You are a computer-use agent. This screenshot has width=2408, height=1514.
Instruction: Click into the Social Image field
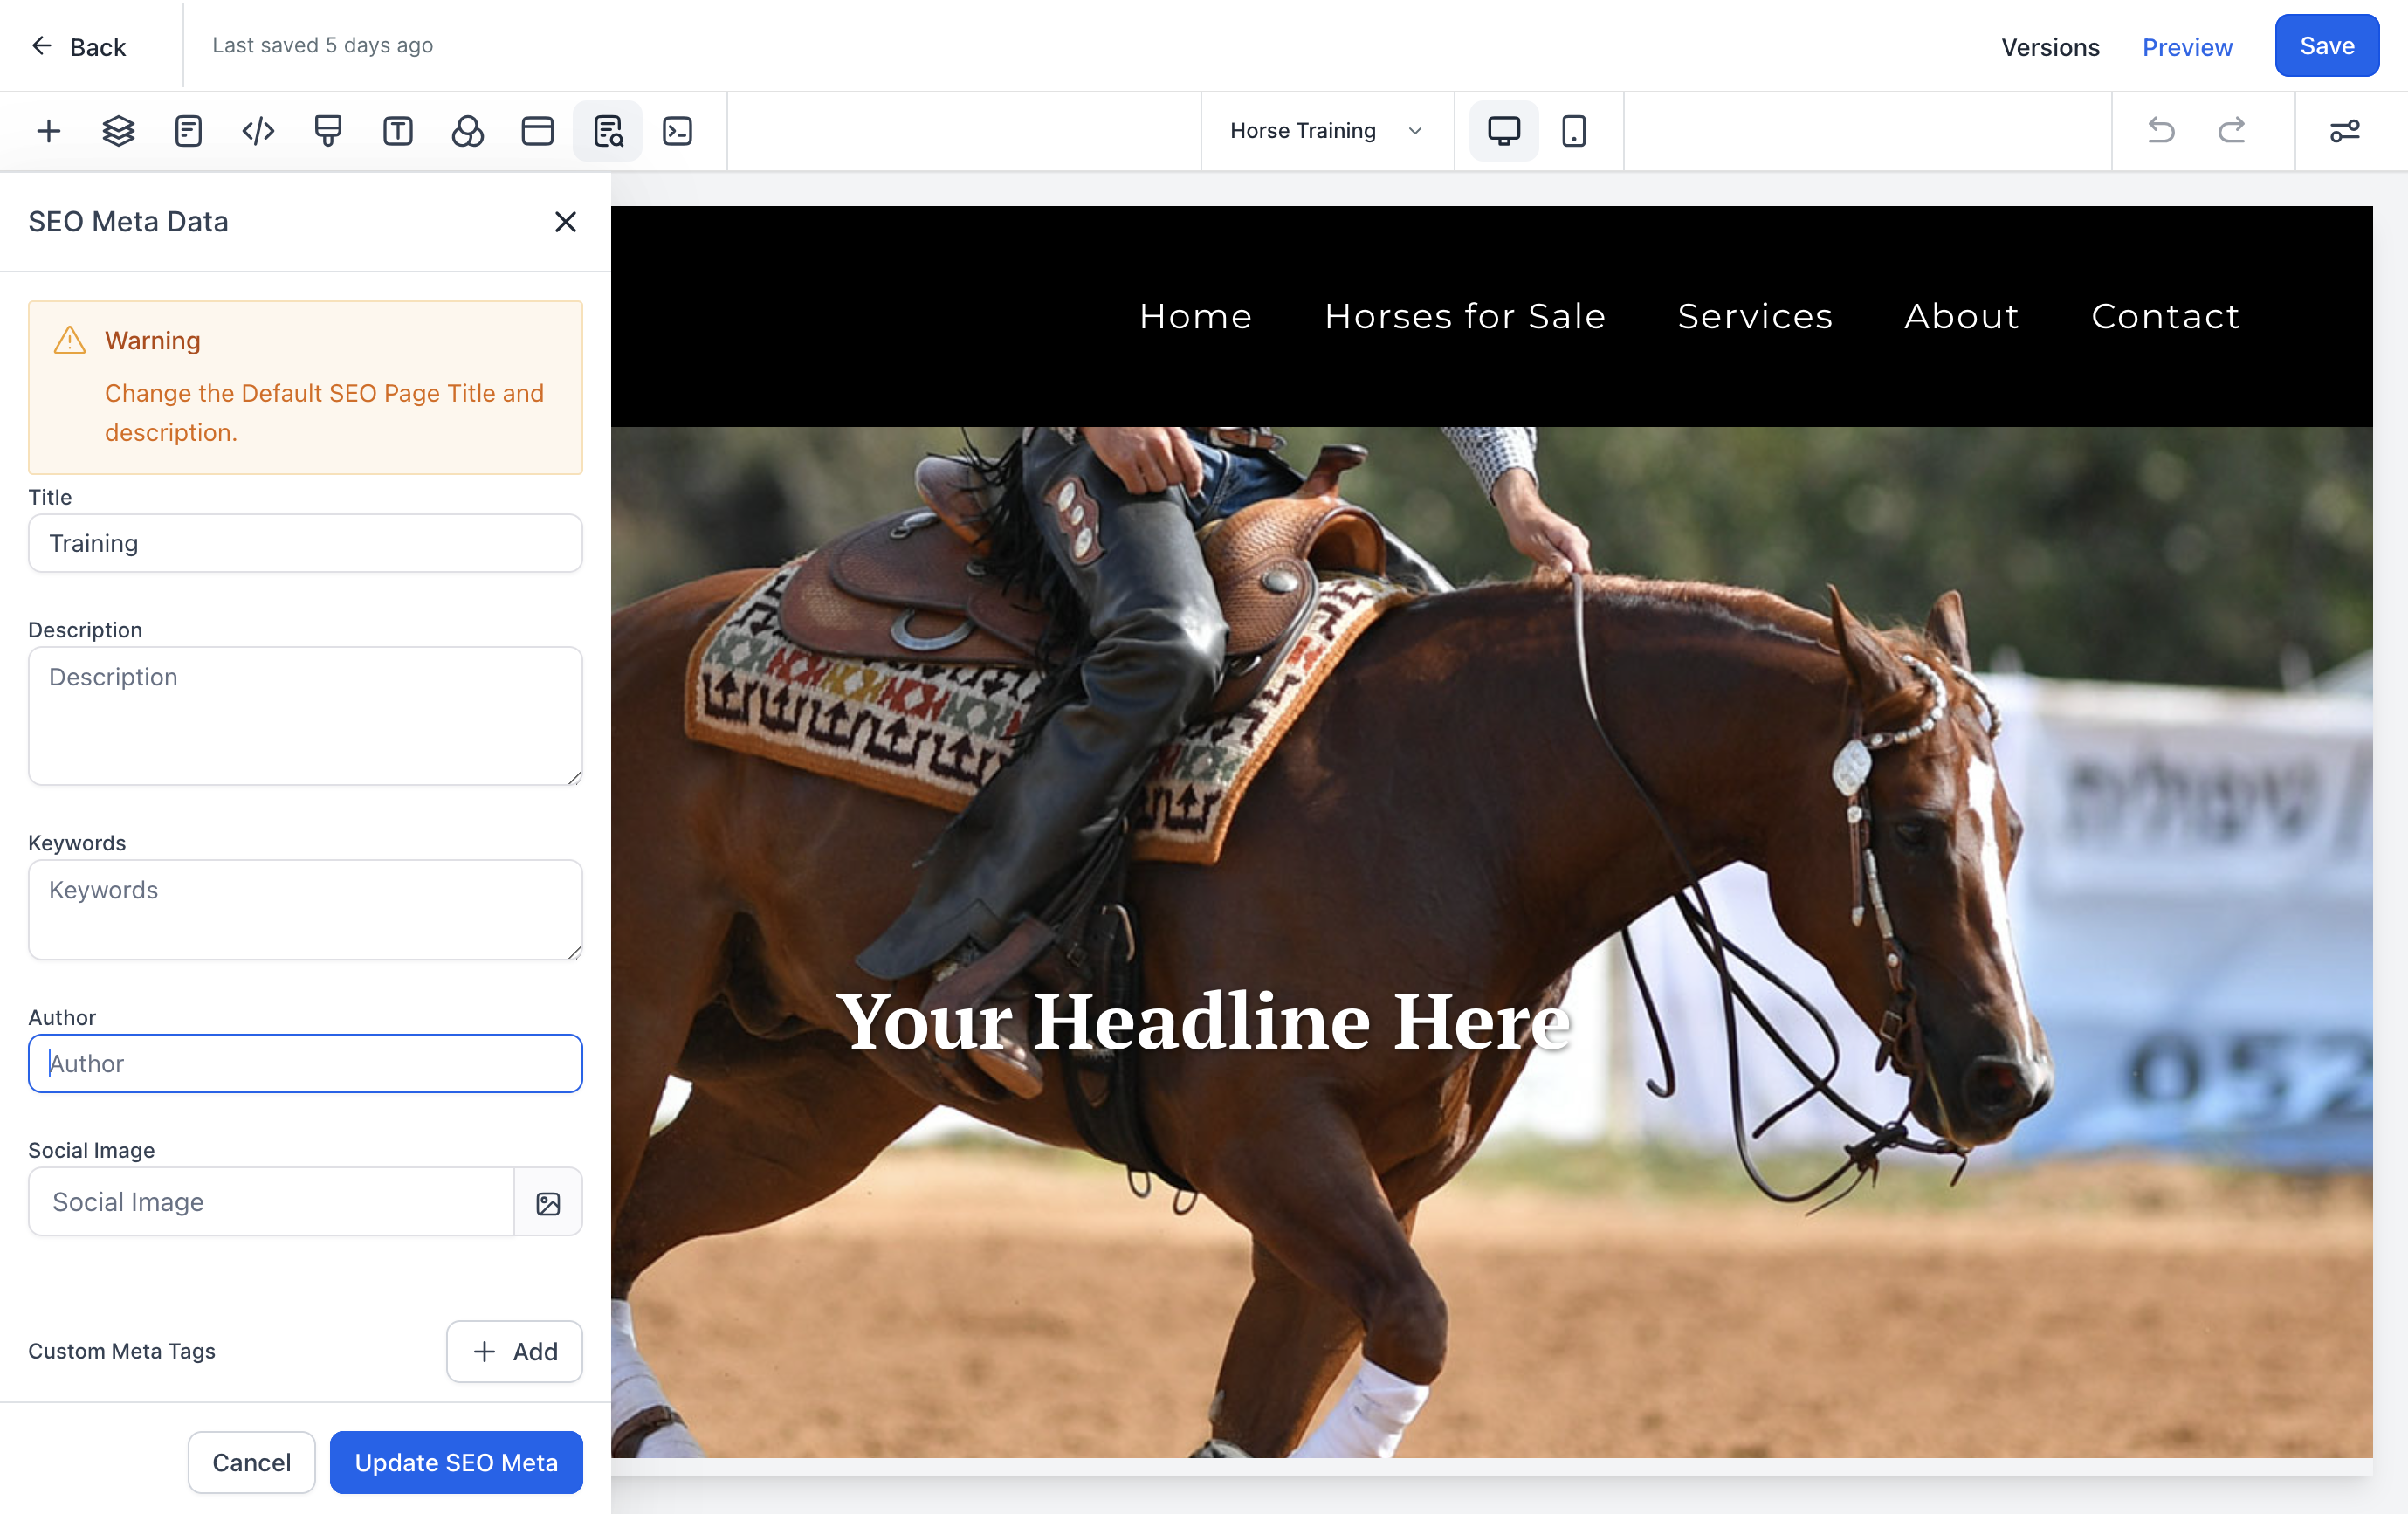271,1202
